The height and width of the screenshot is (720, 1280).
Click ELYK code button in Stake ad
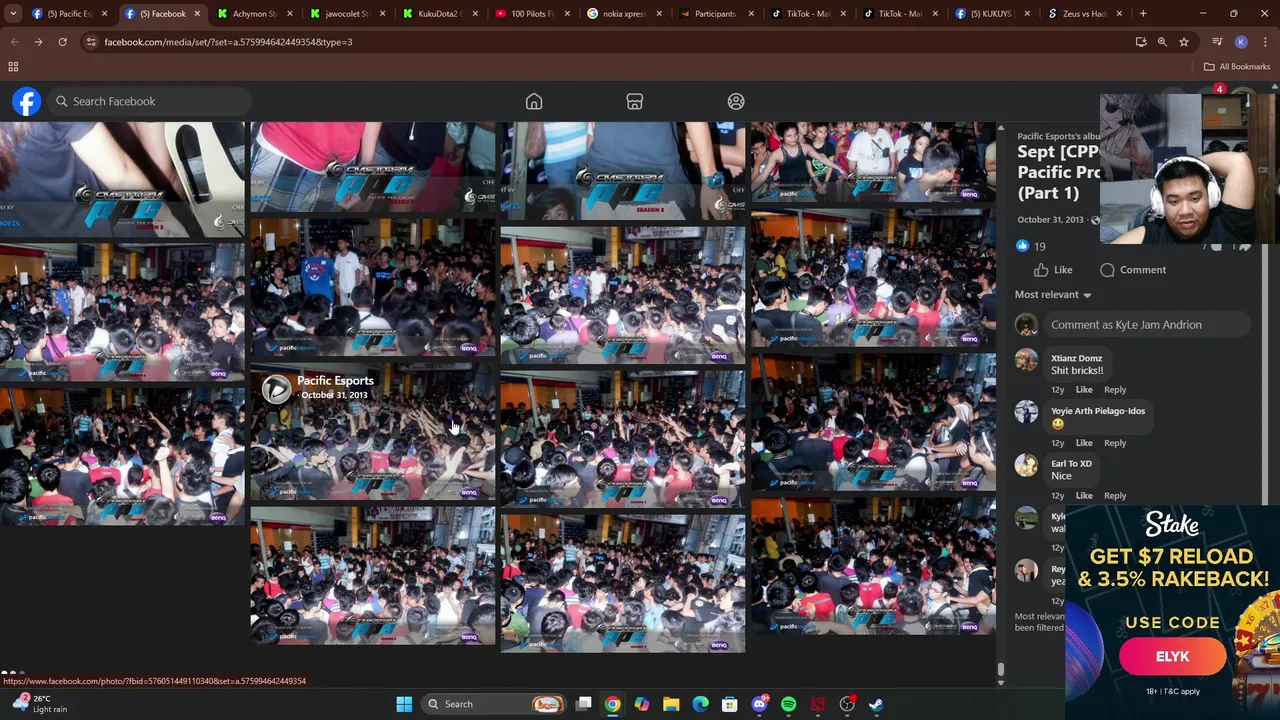pyautogui.click(x=1172, y=657)
